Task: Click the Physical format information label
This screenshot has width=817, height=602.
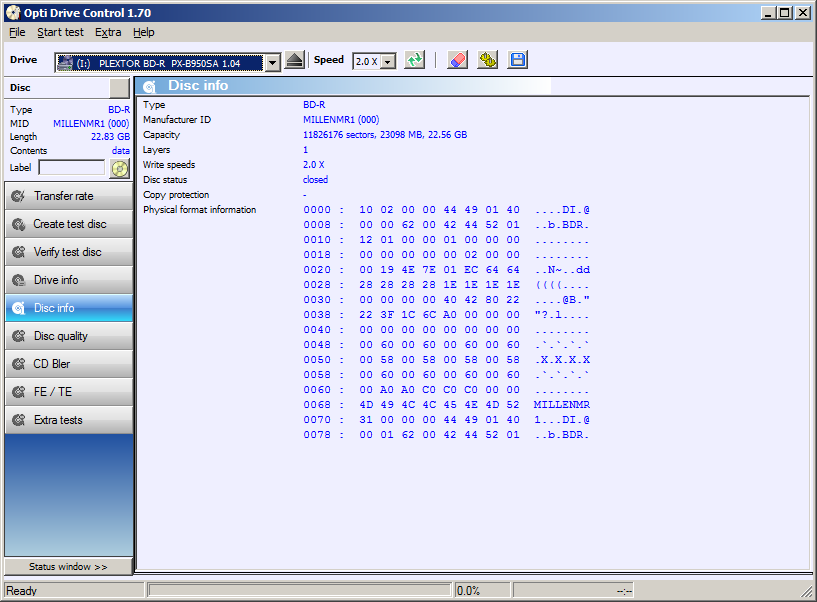Action: pos(200,210)
